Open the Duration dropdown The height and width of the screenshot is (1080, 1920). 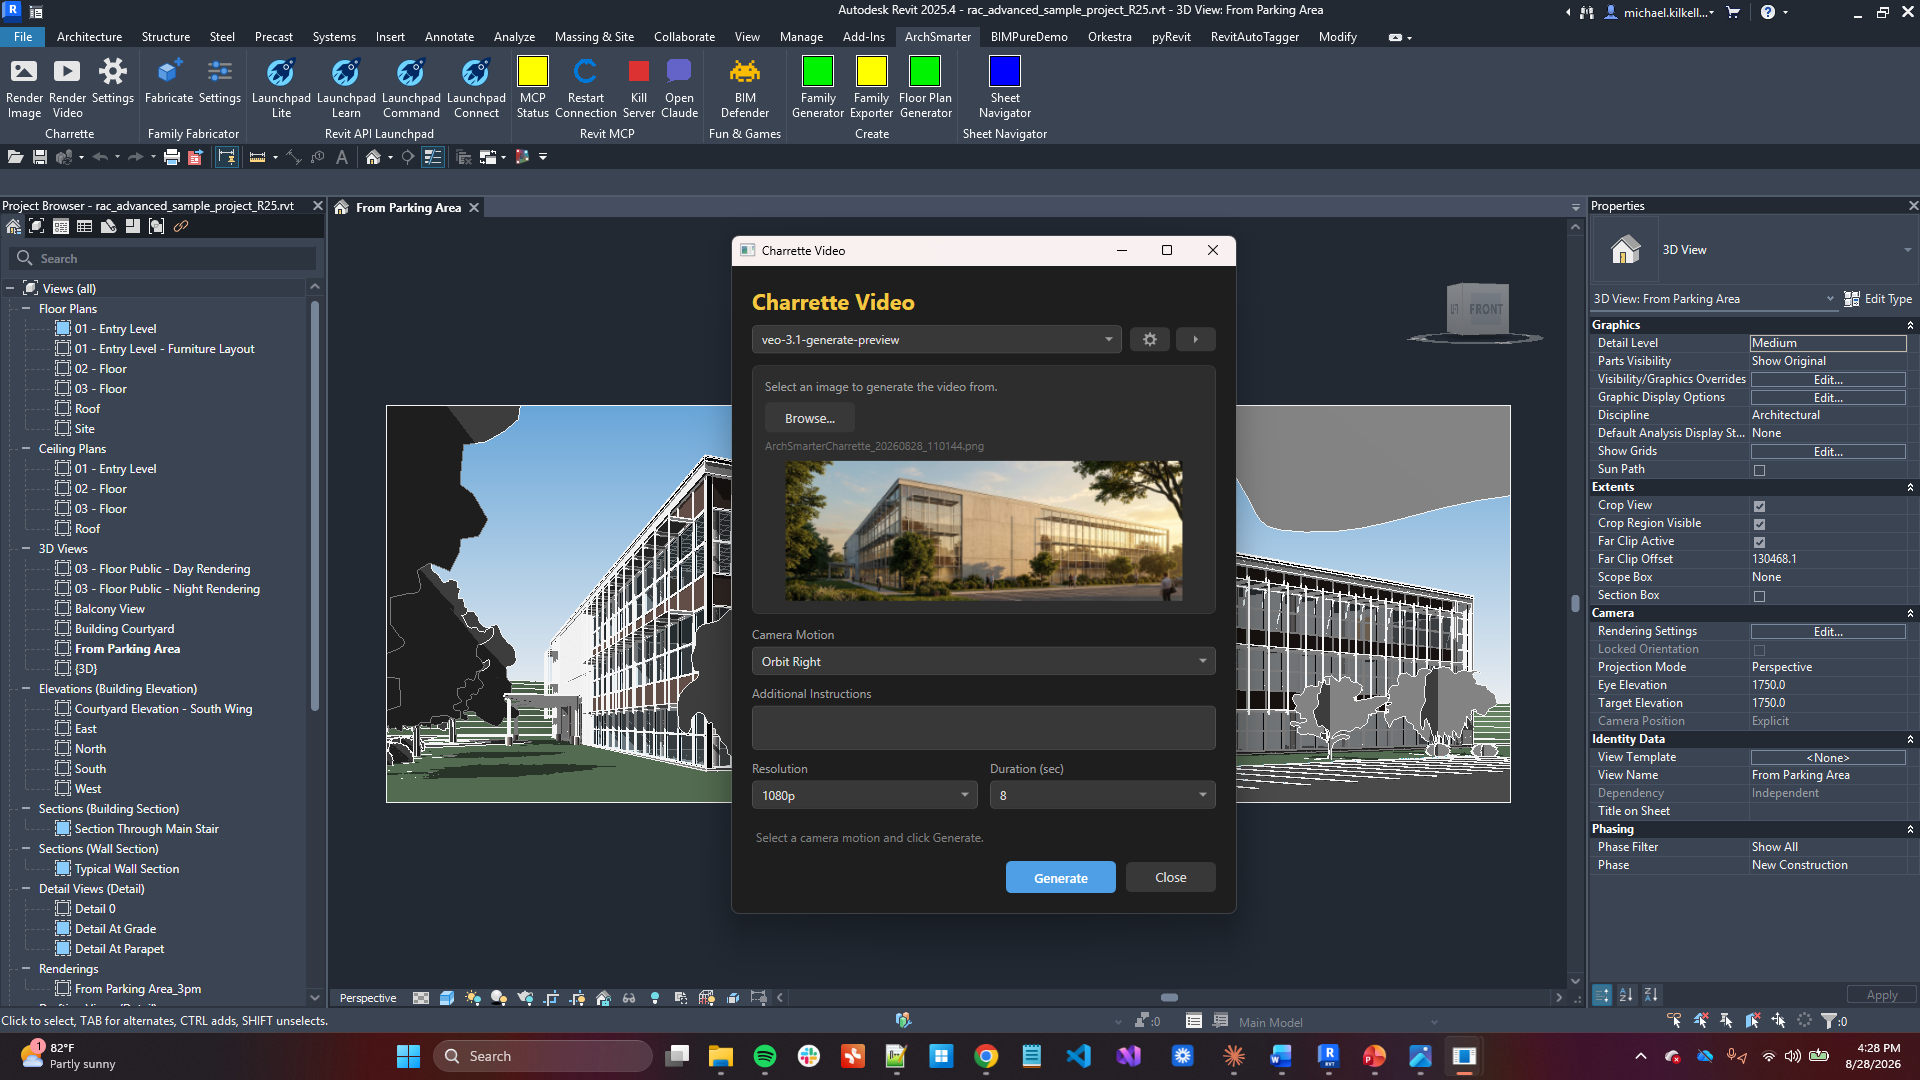(x=1102, y=796)
